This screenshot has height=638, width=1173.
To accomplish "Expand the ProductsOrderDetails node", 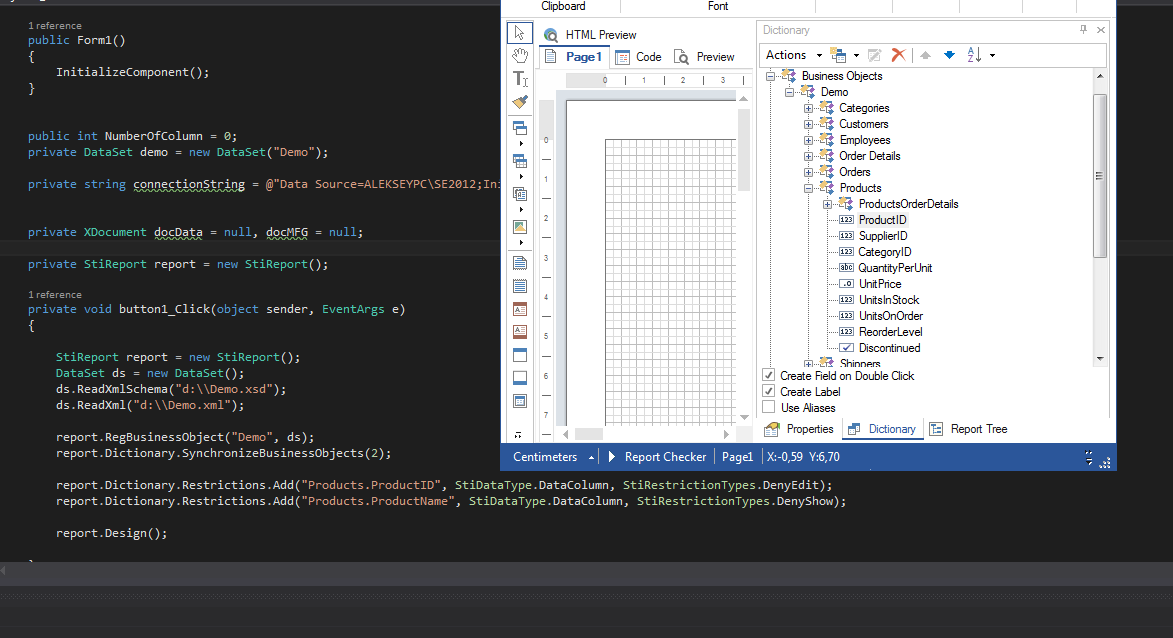I will 827,204.
